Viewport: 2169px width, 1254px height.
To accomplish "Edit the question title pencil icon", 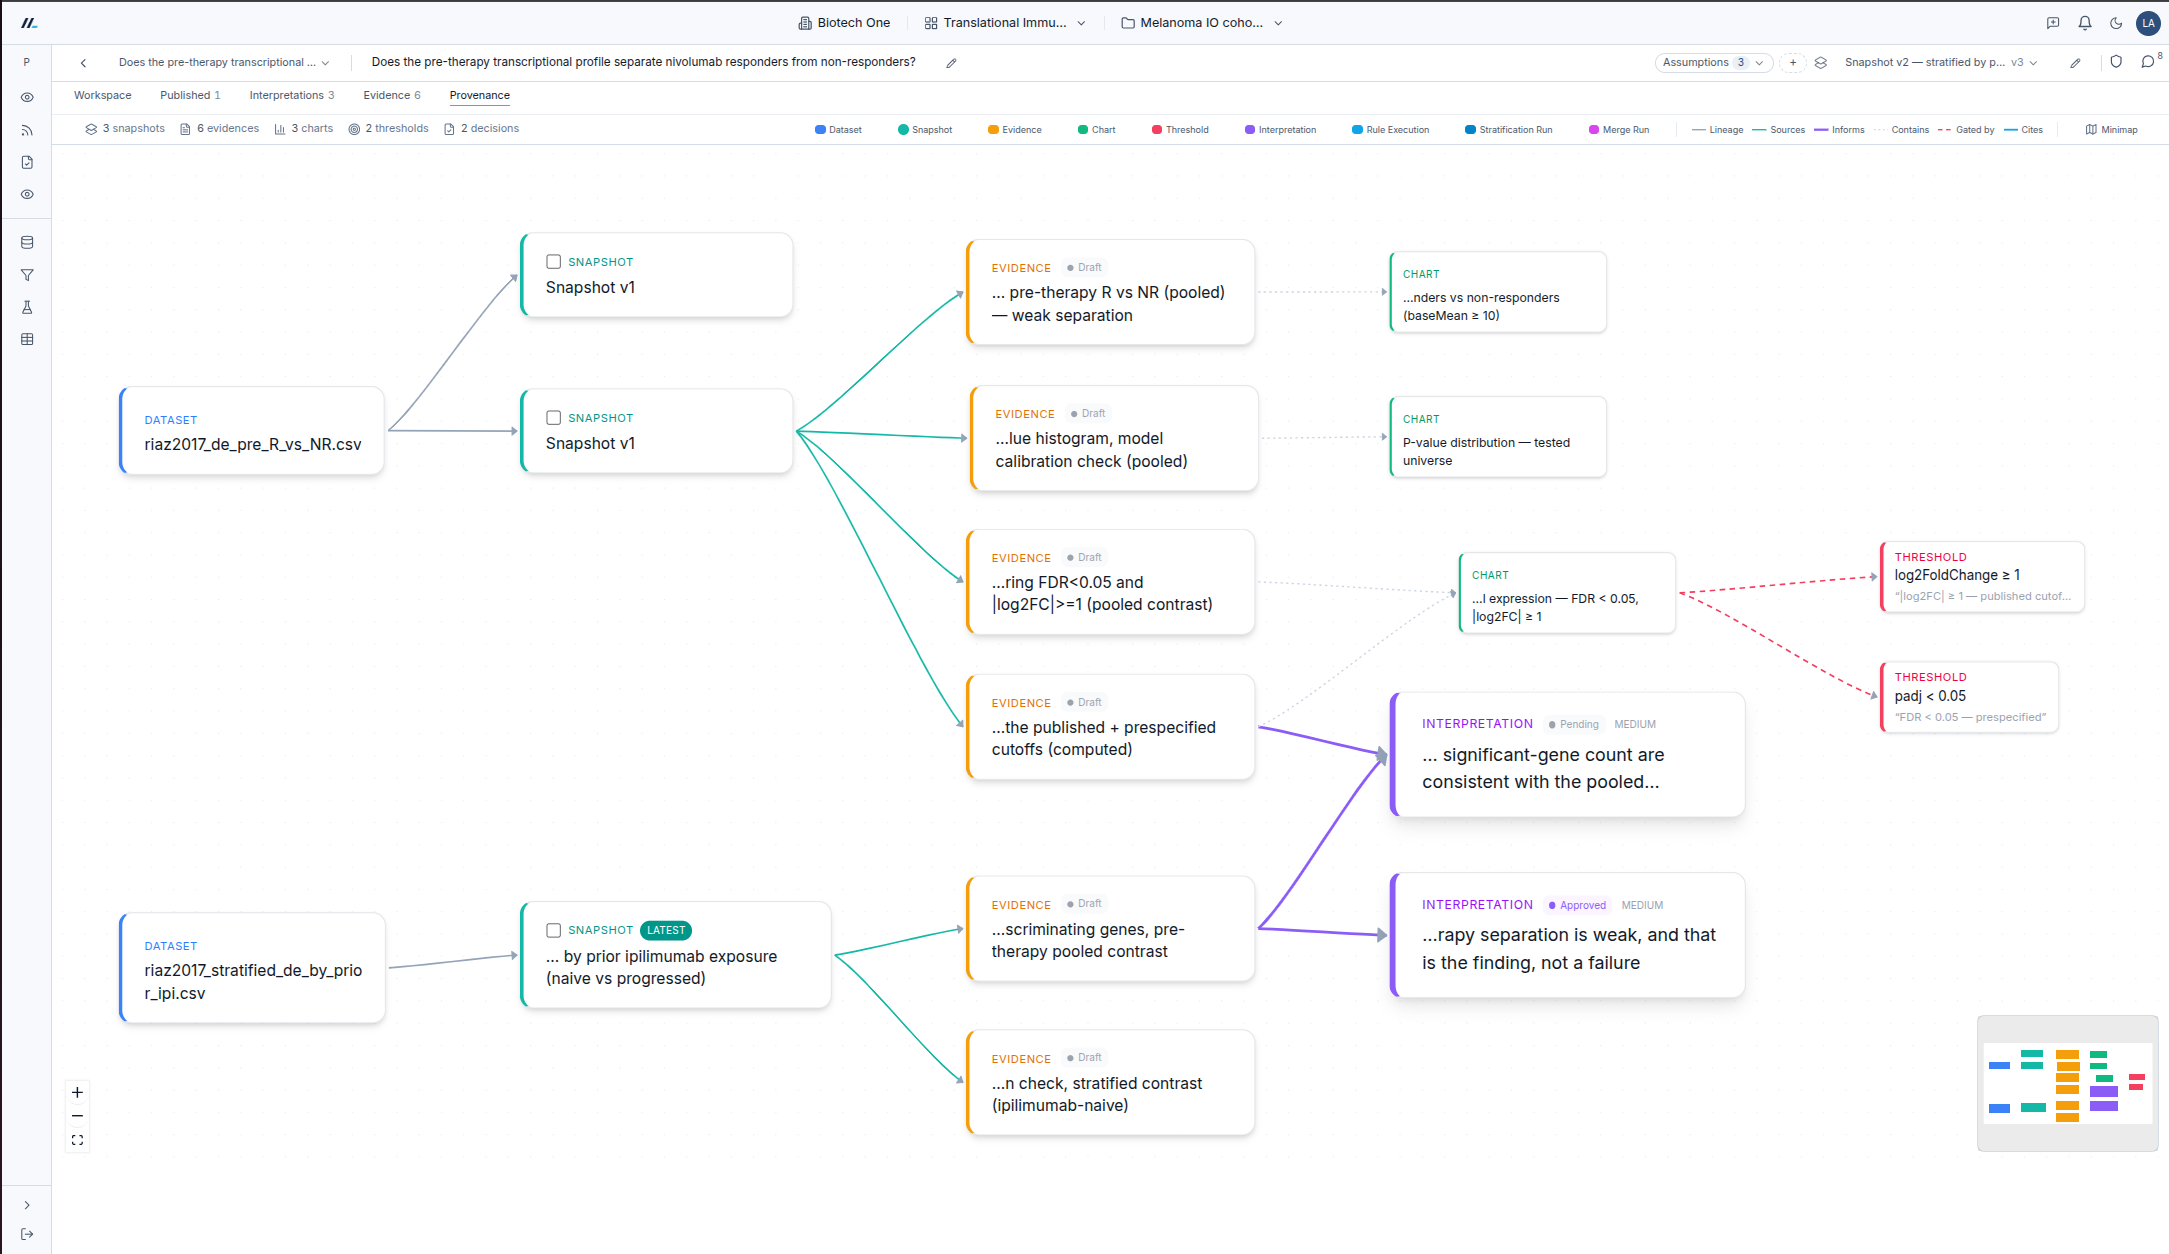I will click(951, 63).
